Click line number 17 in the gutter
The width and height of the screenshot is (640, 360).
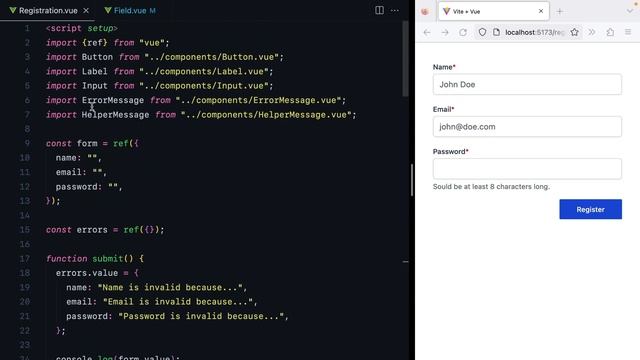[24, 258]
